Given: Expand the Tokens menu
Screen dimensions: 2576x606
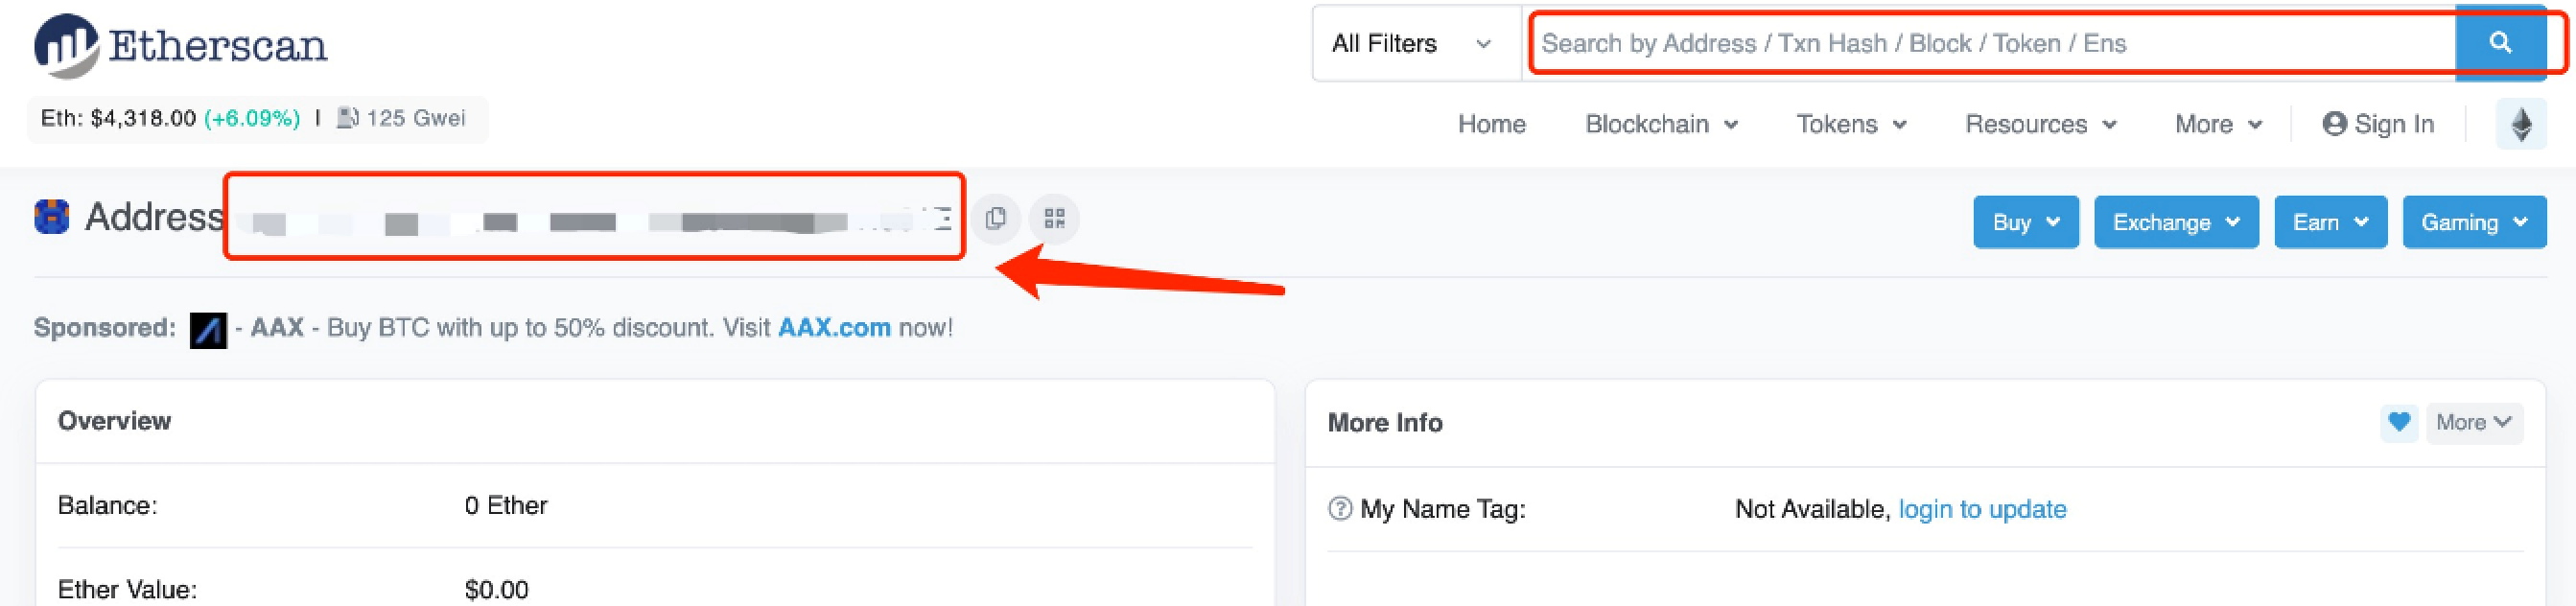Looking at the screenshot, I should tap(1851, 125).
